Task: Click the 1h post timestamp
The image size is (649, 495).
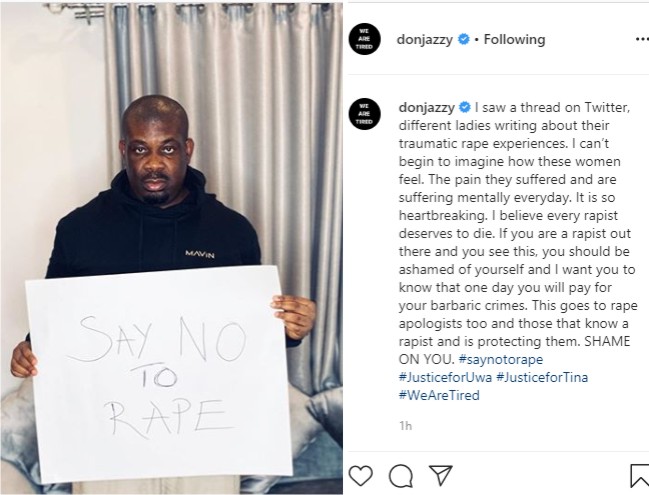Action: (x=405, y=426)
